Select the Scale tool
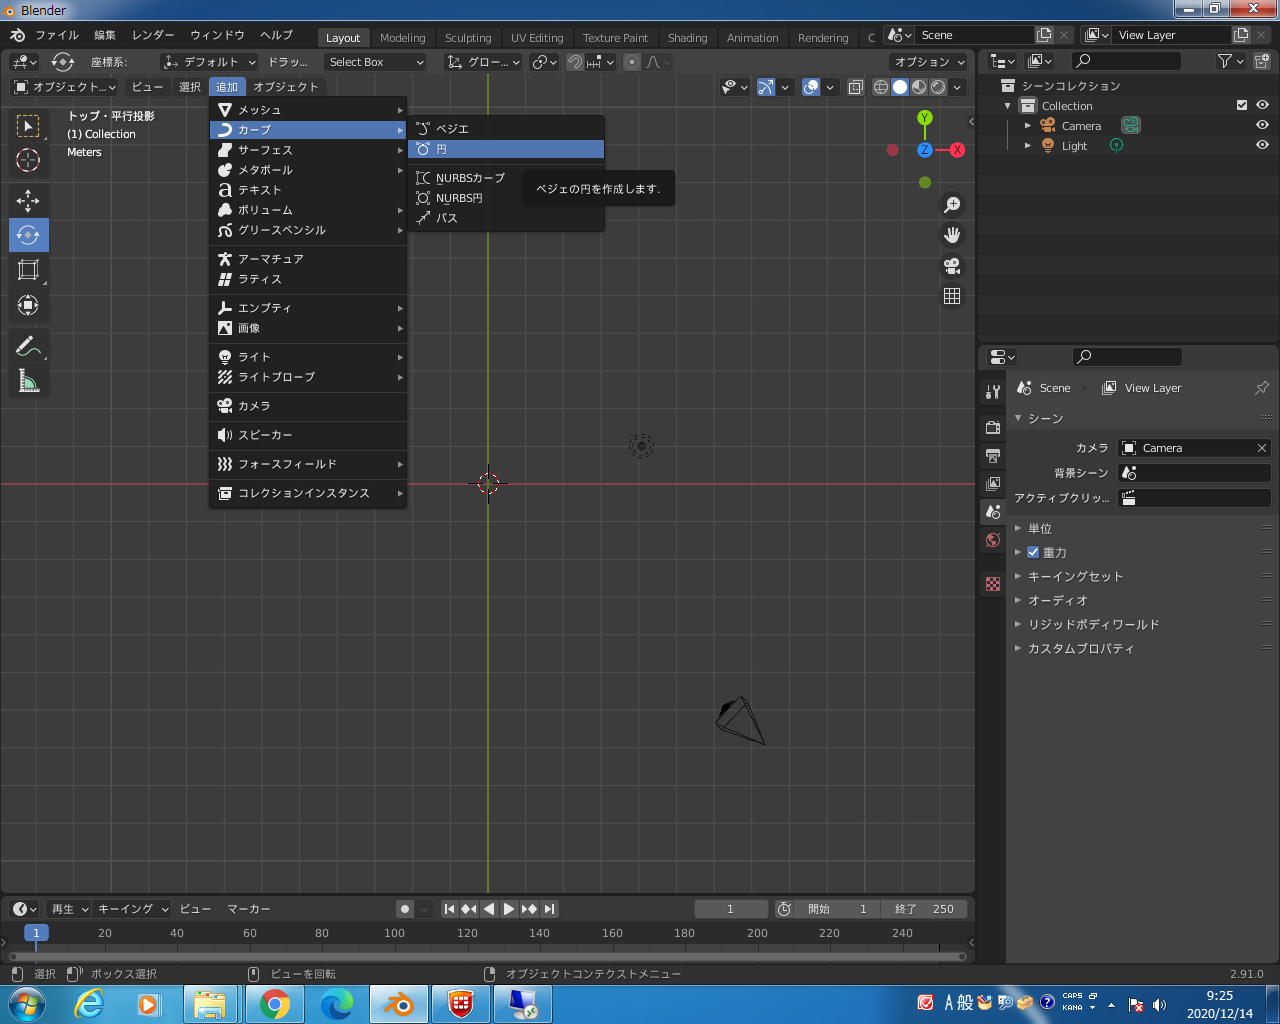 [x=28, y=270]
